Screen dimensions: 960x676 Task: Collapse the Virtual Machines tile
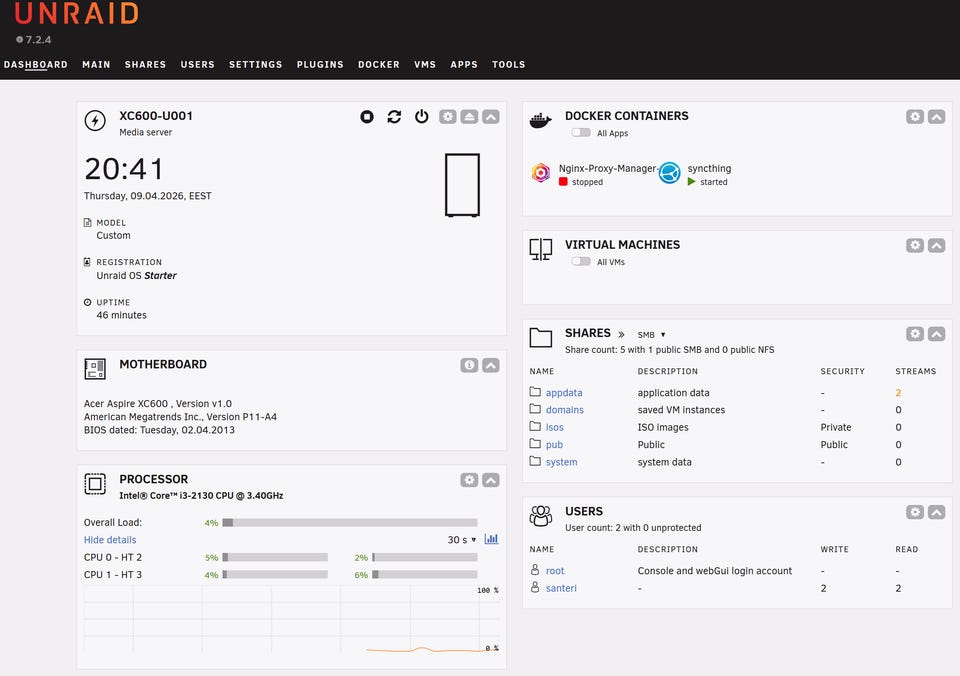[936, 245]
